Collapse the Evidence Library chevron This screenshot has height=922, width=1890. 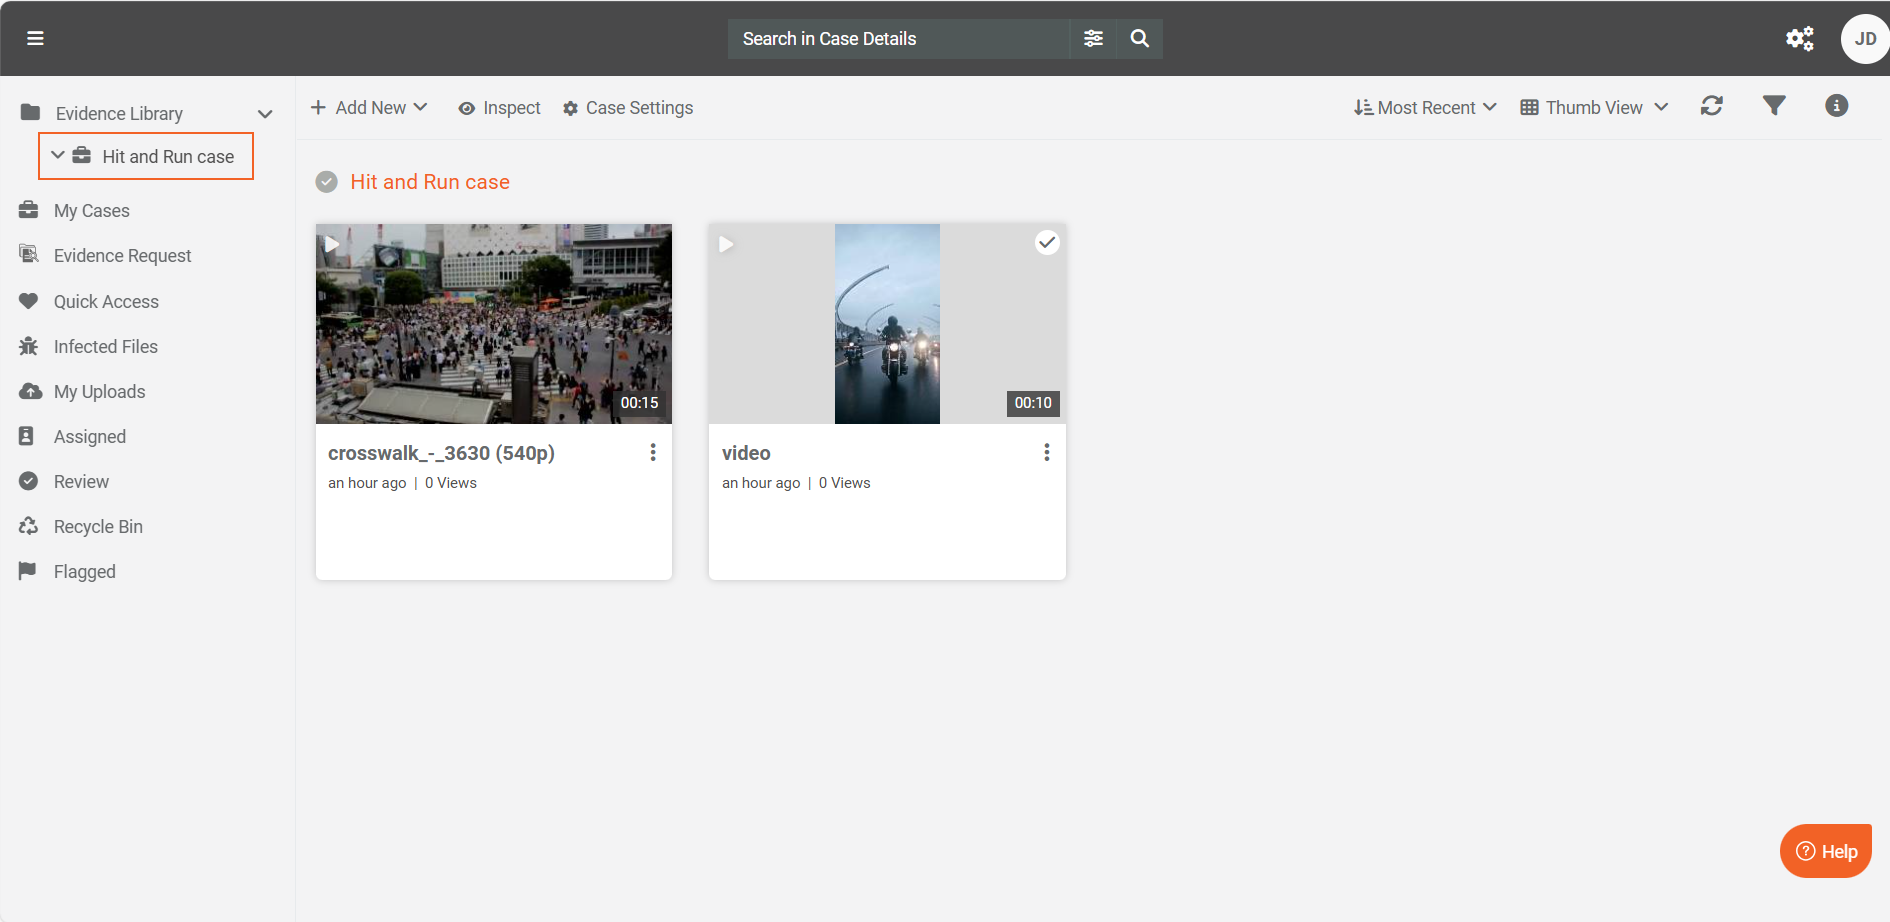265,114
